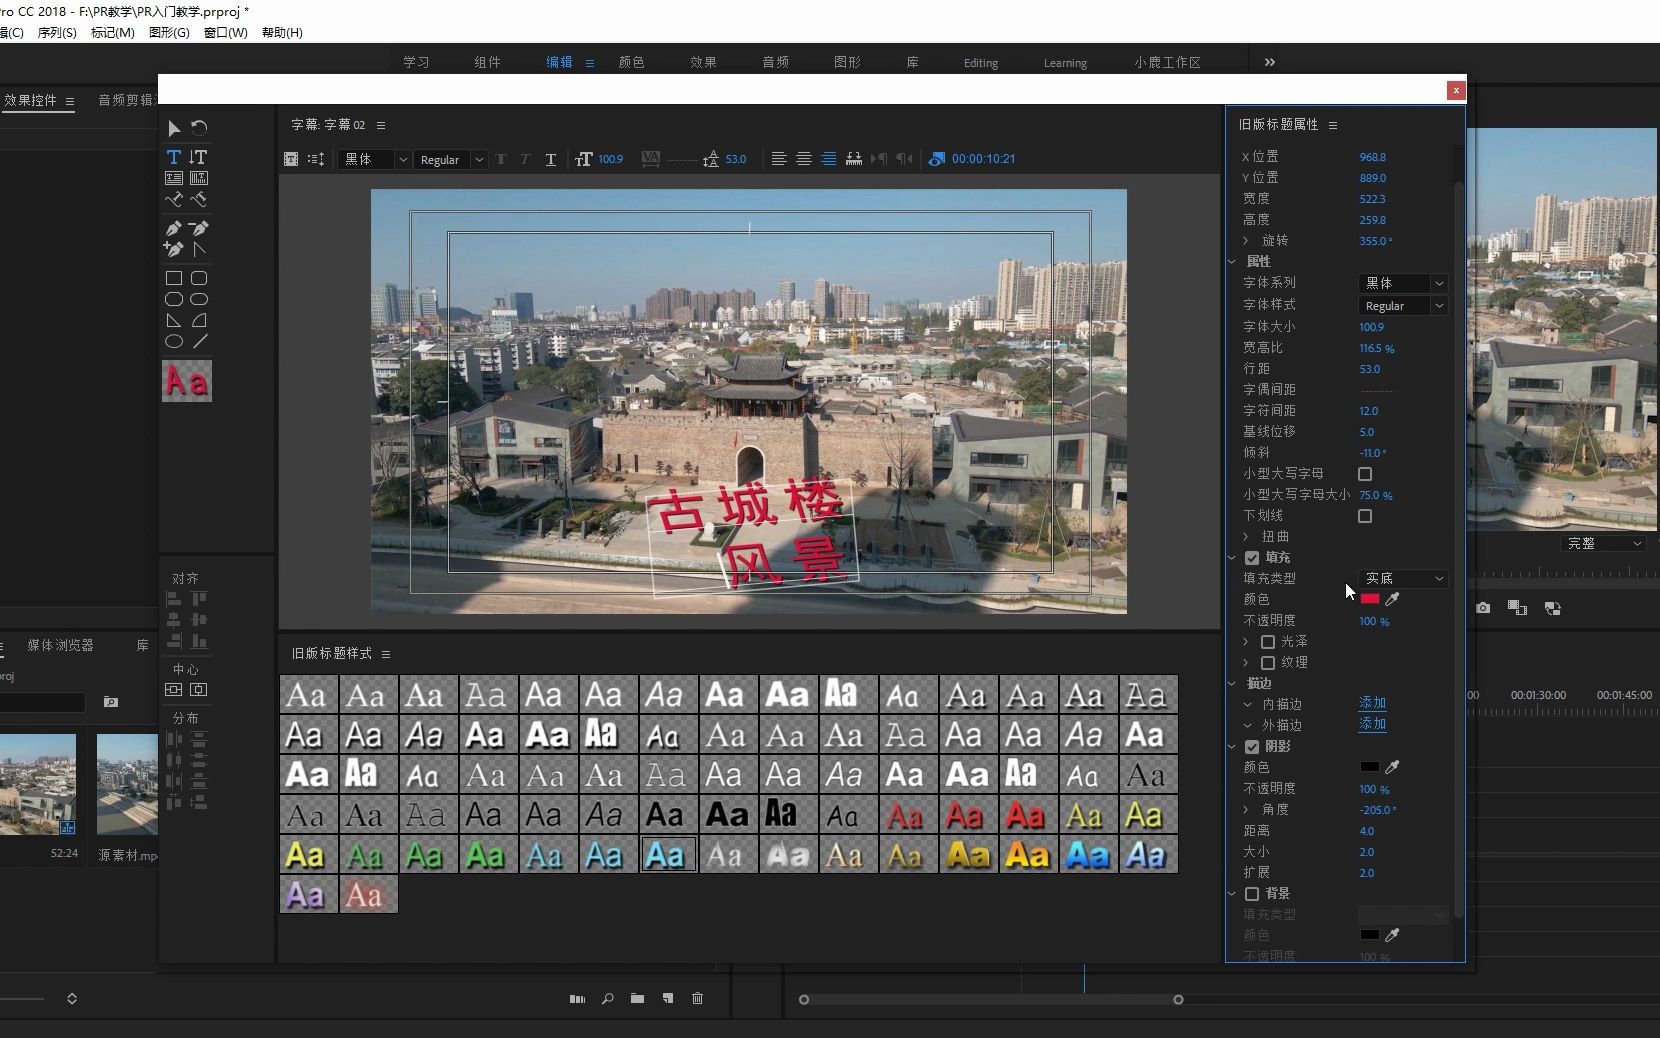Select the Pen tool
1660x1038 pixels.
(173, 228)
